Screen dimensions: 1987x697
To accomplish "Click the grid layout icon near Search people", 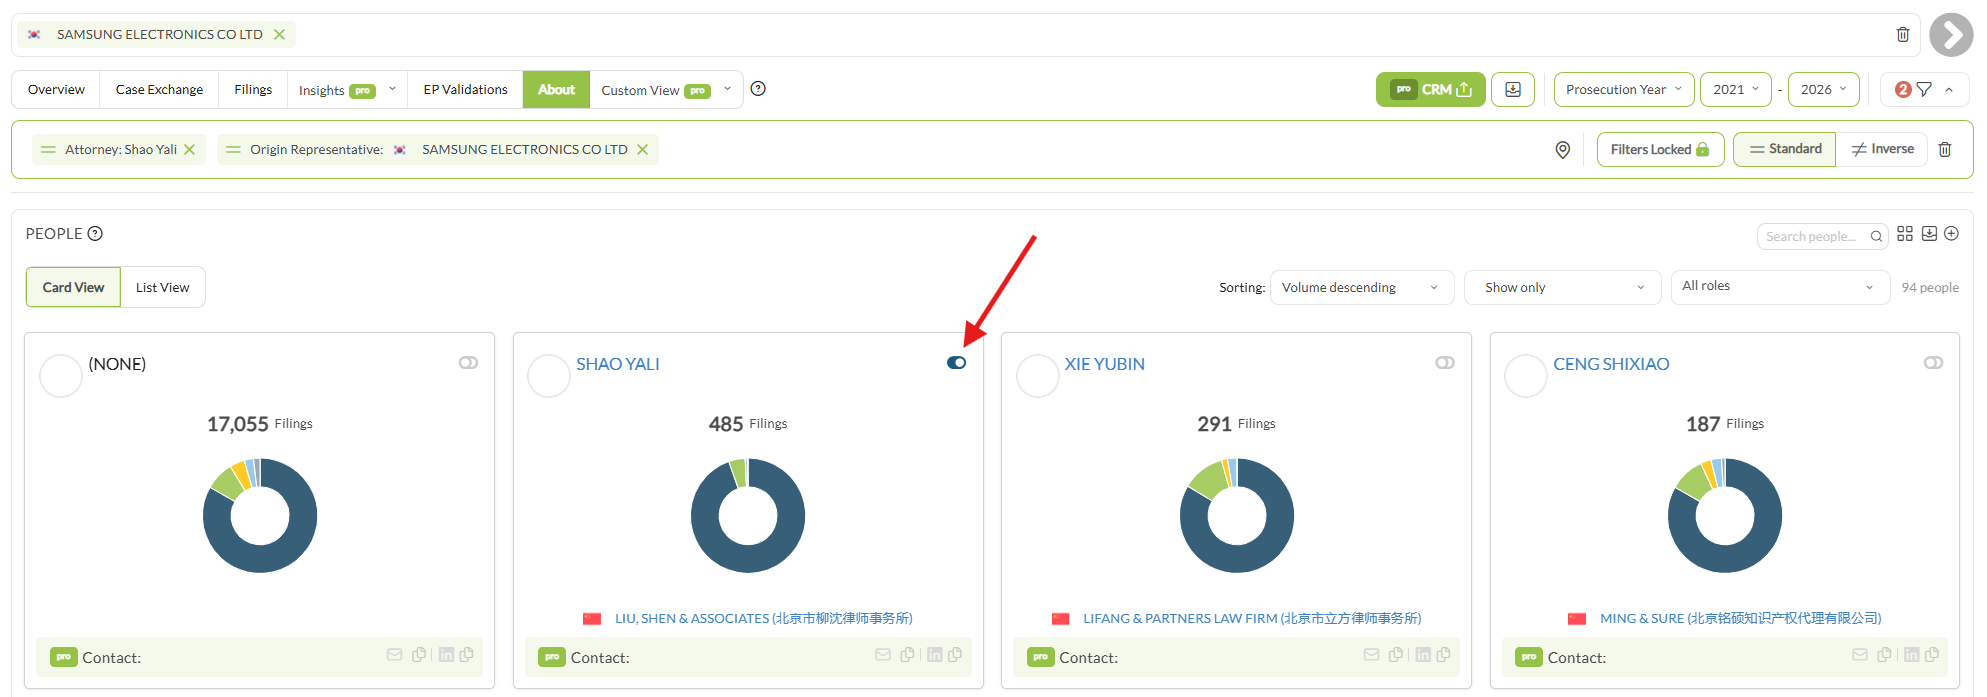I will (x=1905, y=233).
